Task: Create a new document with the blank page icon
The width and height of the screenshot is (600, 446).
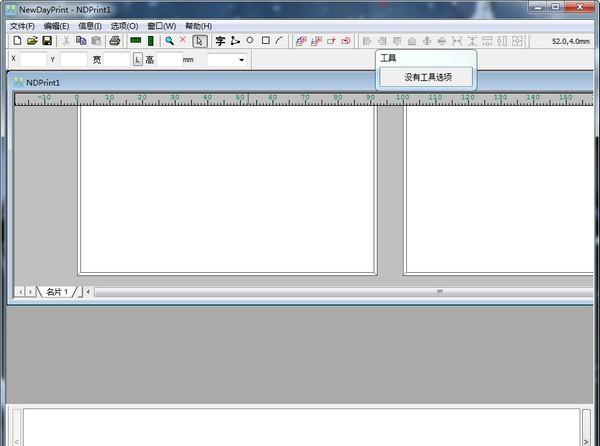Action: point(17,41)
